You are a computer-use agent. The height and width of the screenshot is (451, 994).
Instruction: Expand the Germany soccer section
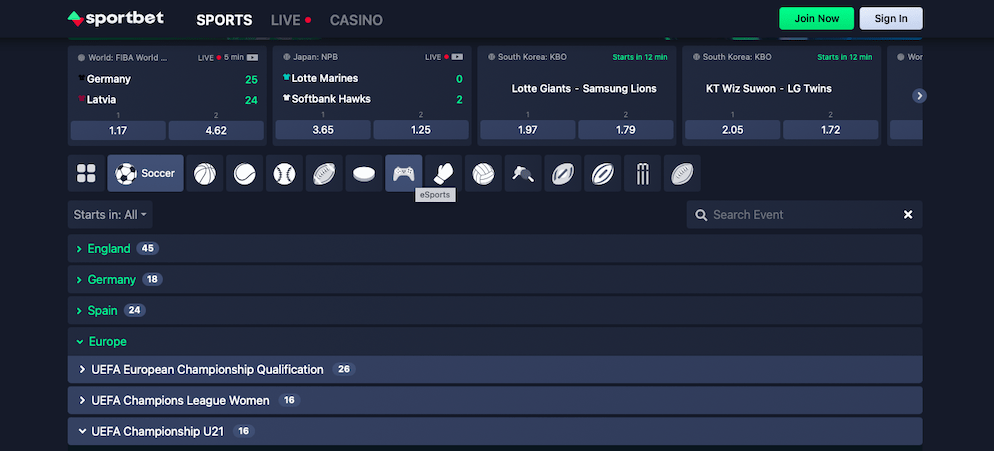[x=495, y=280]
